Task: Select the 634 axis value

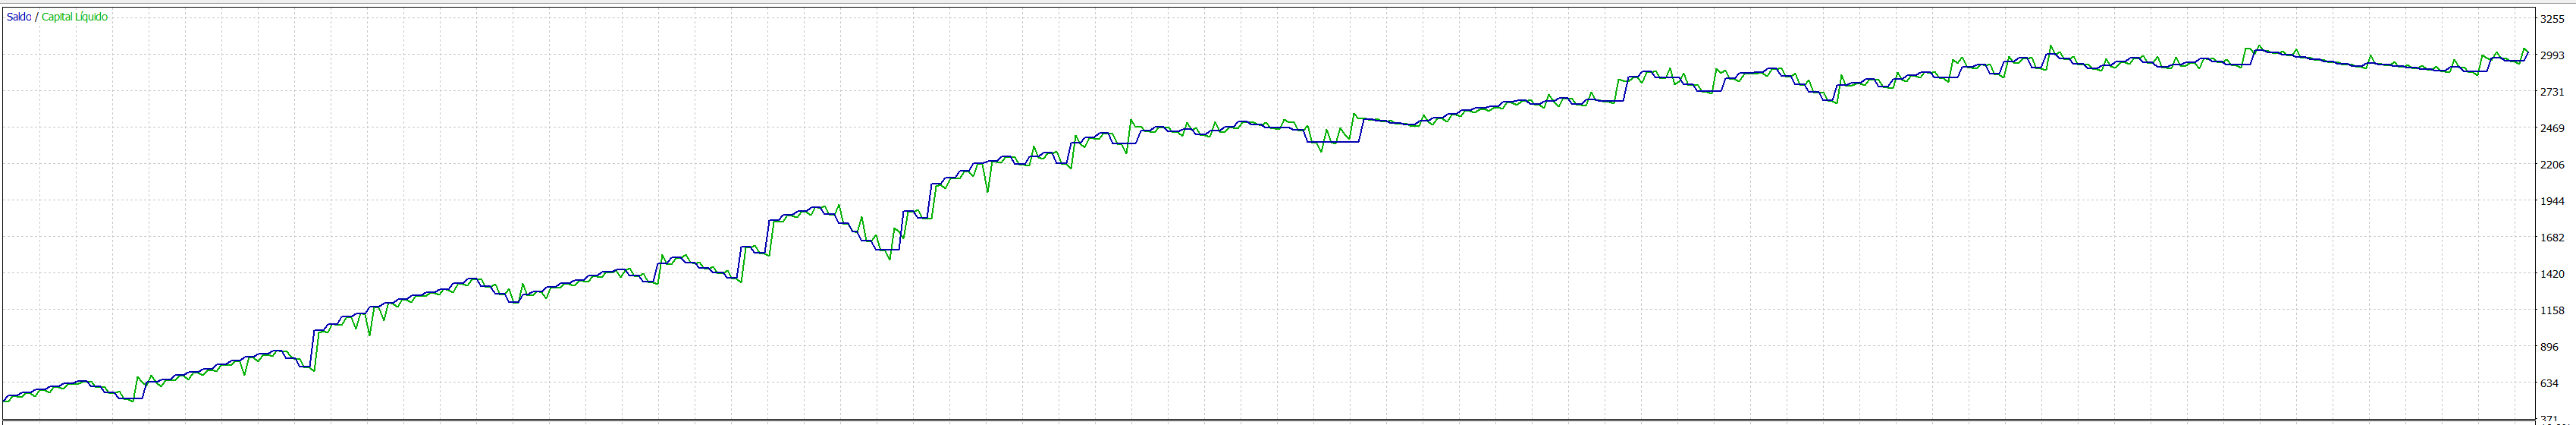Action: pyautogui.click(x=2550, y=383)
